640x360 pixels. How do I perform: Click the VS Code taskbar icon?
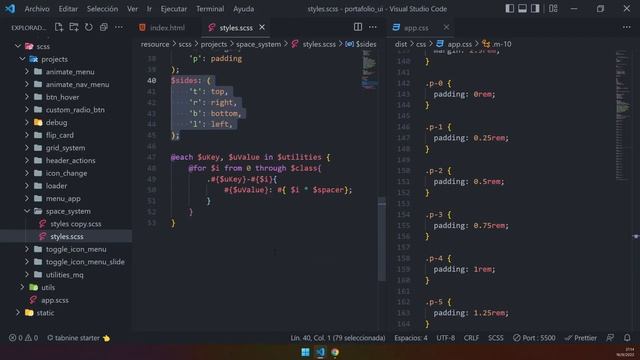pyautogui.click(x=320, y=352)
